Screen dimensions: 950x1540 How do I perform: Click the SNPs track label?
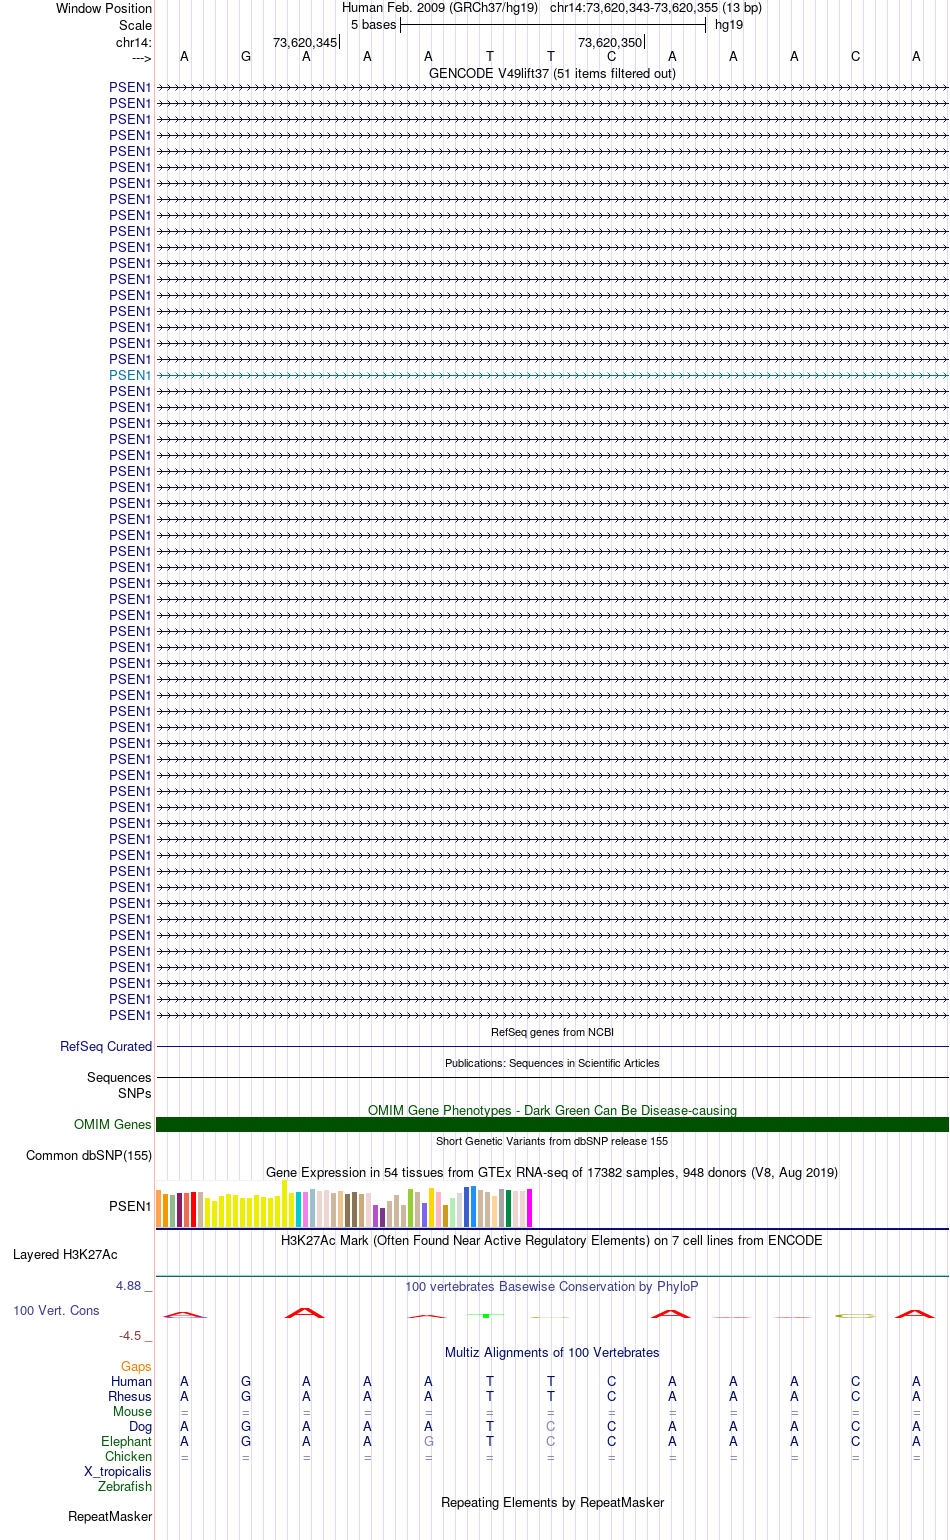click(135, 1094)
